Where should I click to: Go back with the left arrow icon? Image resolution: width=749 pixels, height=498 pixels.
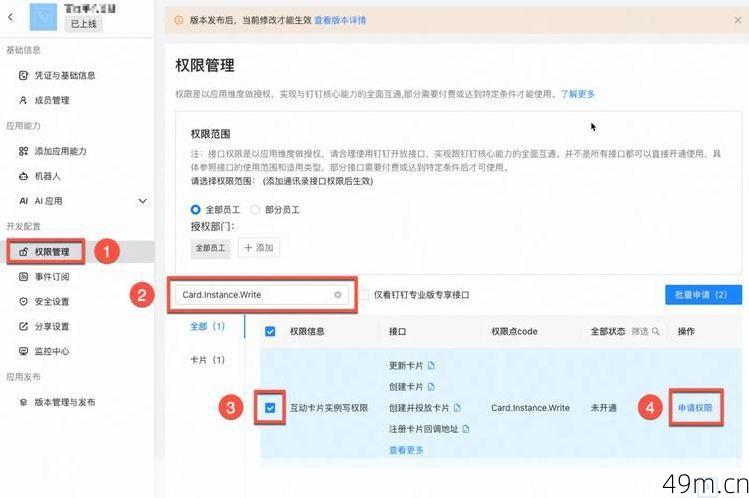pyautogui.click(x=11, y=17)
